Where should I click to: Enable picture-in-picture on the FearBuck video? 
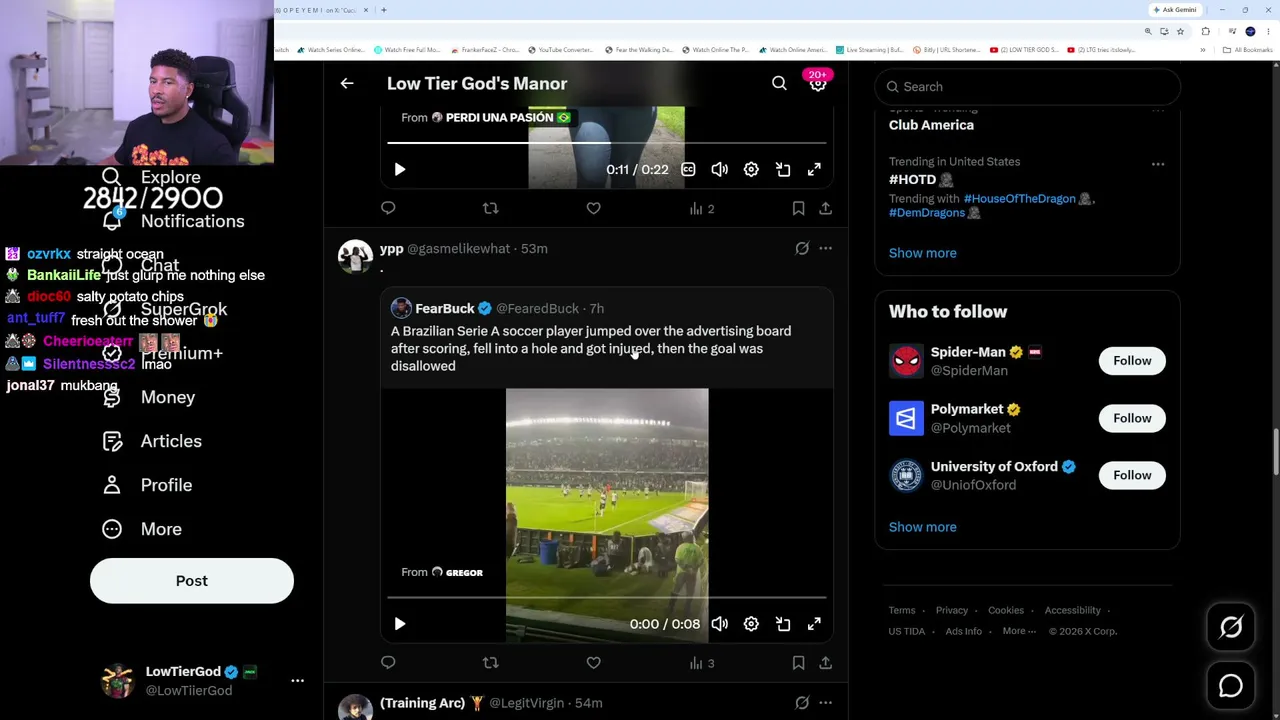pos(783,624)
